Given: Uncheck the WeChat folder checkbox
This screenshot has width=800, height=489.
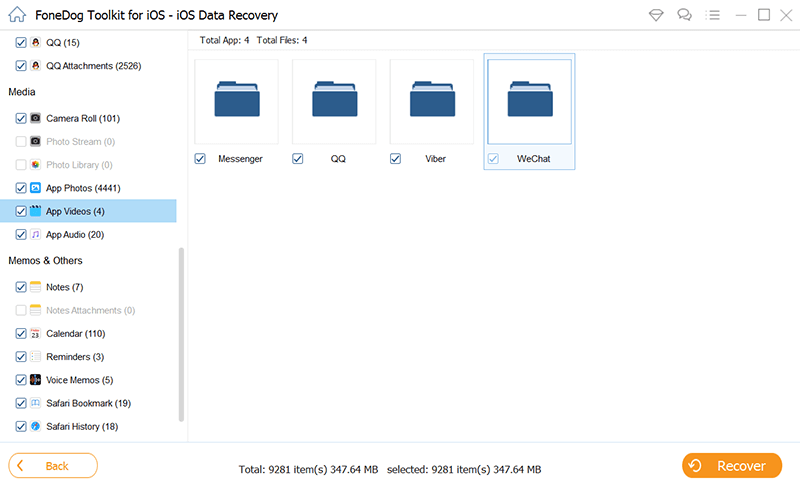Looking at the screenshot, I should 493,159.
